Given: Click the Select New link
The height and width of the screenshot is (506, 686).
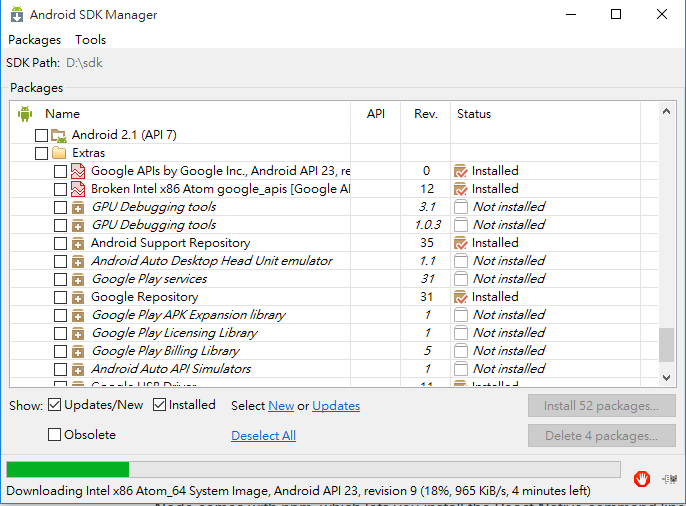Looking at the screenshot, I should coord(281,406).
